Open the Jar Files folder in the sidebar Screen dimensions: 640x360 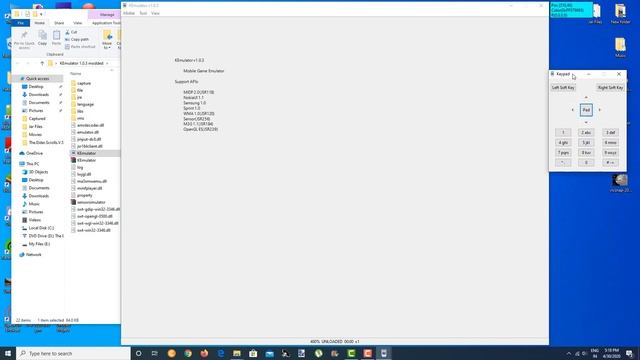click(36, 127)
